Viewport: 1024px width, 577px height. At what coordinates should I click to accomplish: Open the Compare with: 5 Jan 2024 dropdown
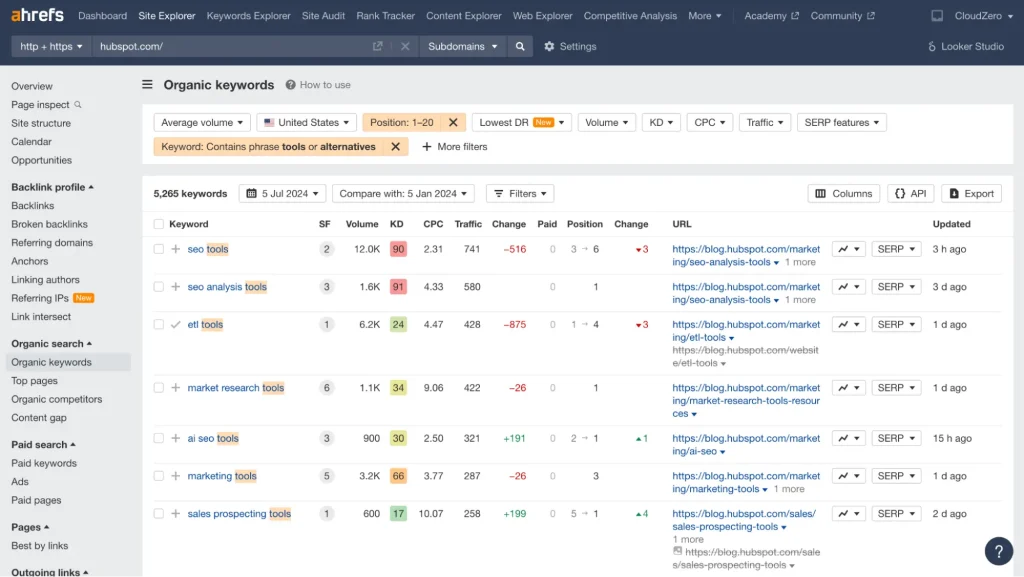point(403,193)
